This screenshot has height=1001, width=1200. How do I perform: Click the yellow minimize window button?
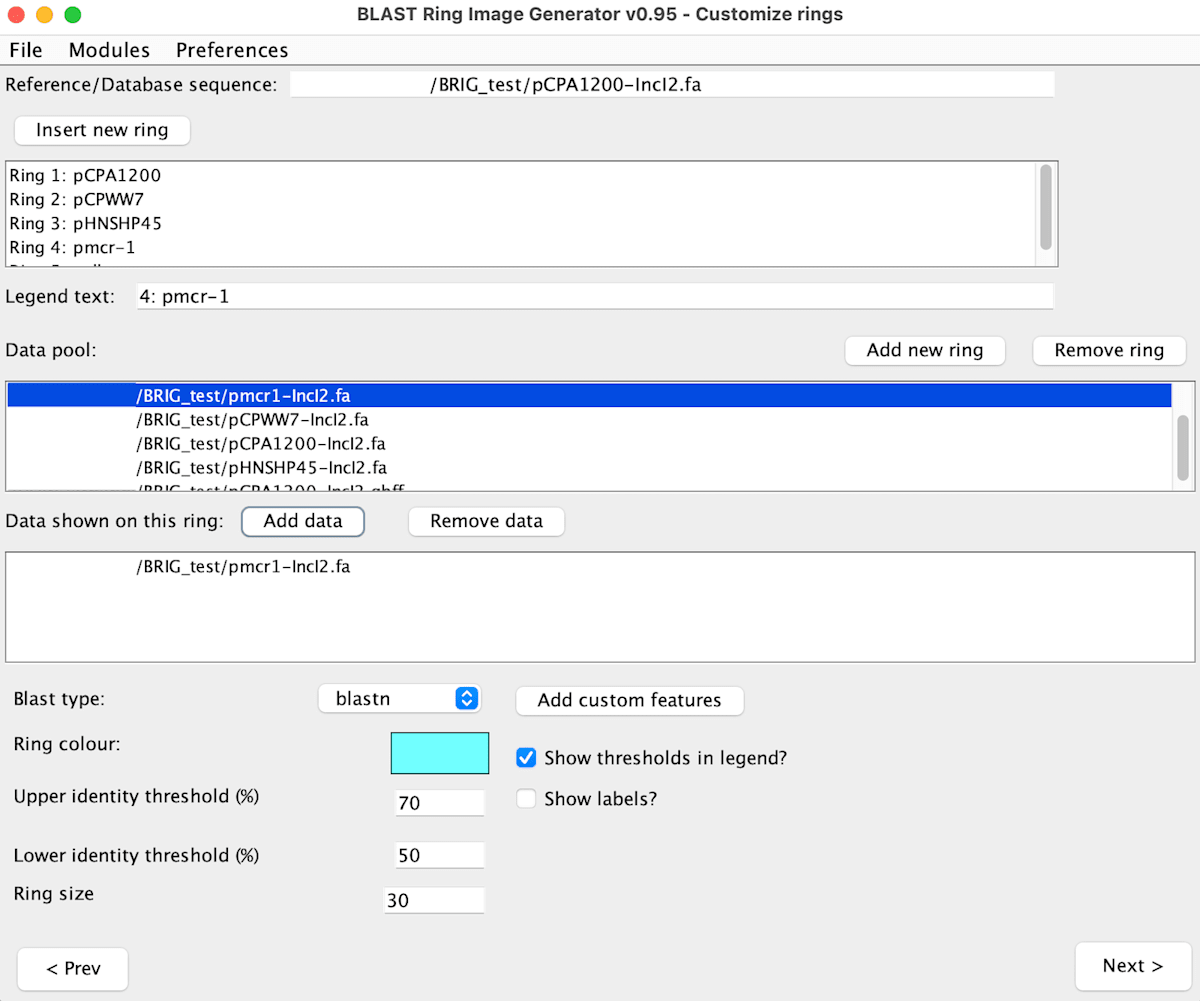coord(44,15)
